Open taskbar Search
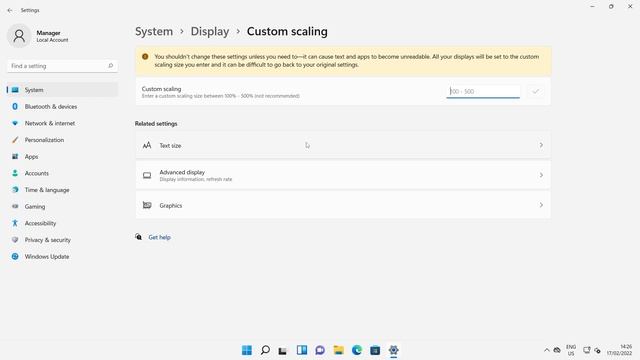This screenshot has height=360, width=640. [x=265, y=350]
